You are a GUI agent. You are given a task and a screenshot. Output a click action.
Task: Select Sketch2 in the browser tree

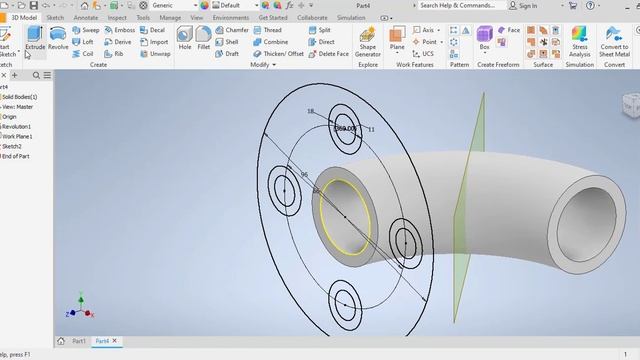coord(11,146)
